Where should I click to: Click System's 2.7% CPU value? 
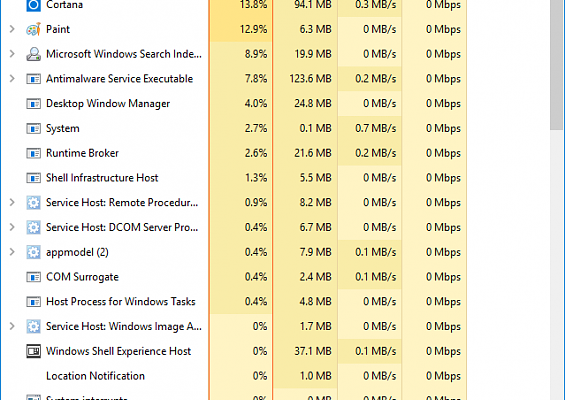(256, 128)
